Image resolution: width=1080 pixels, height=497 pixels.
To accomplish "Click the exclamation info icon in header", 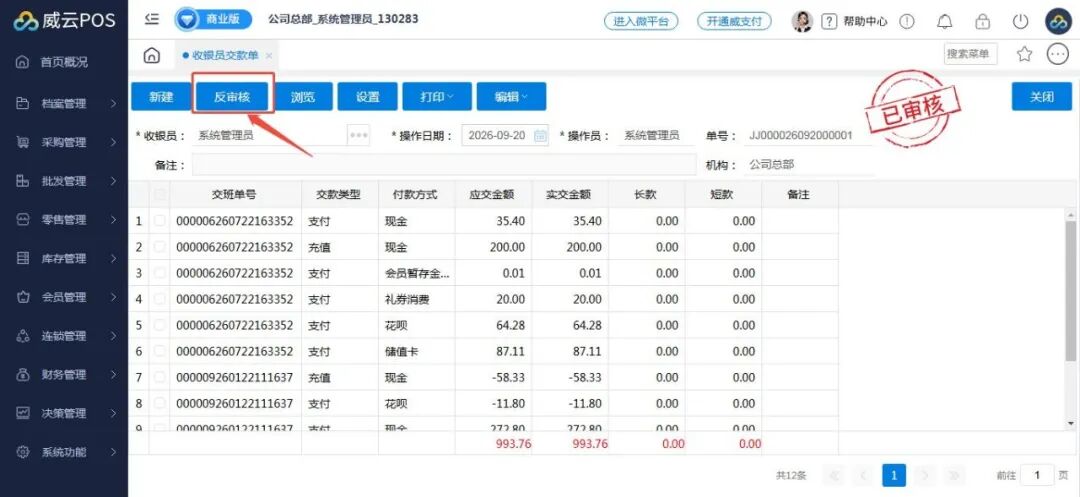I will click(907, 21).
